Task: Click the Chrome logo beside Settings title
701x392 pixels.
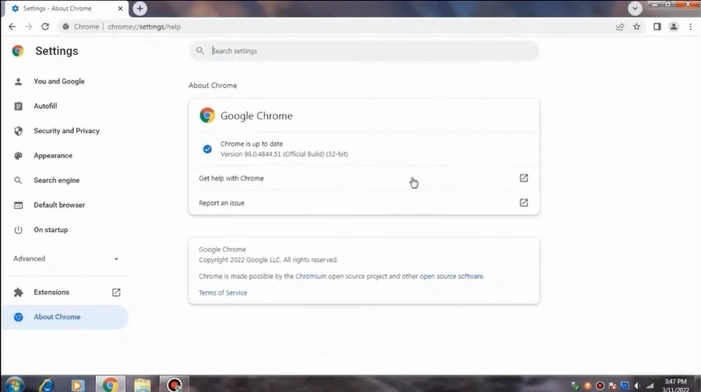Action: click(x=18, y=51)
